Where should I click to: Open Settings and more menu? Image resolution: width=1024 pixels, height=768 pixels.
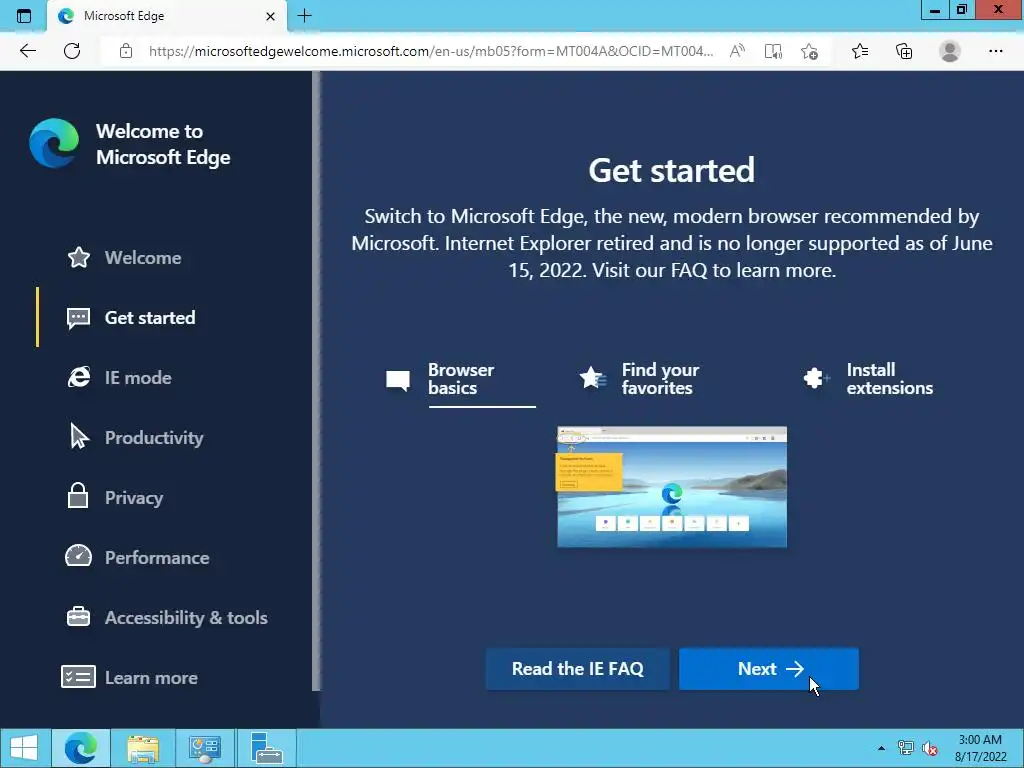pyautogui.click(x=995, y=51)
